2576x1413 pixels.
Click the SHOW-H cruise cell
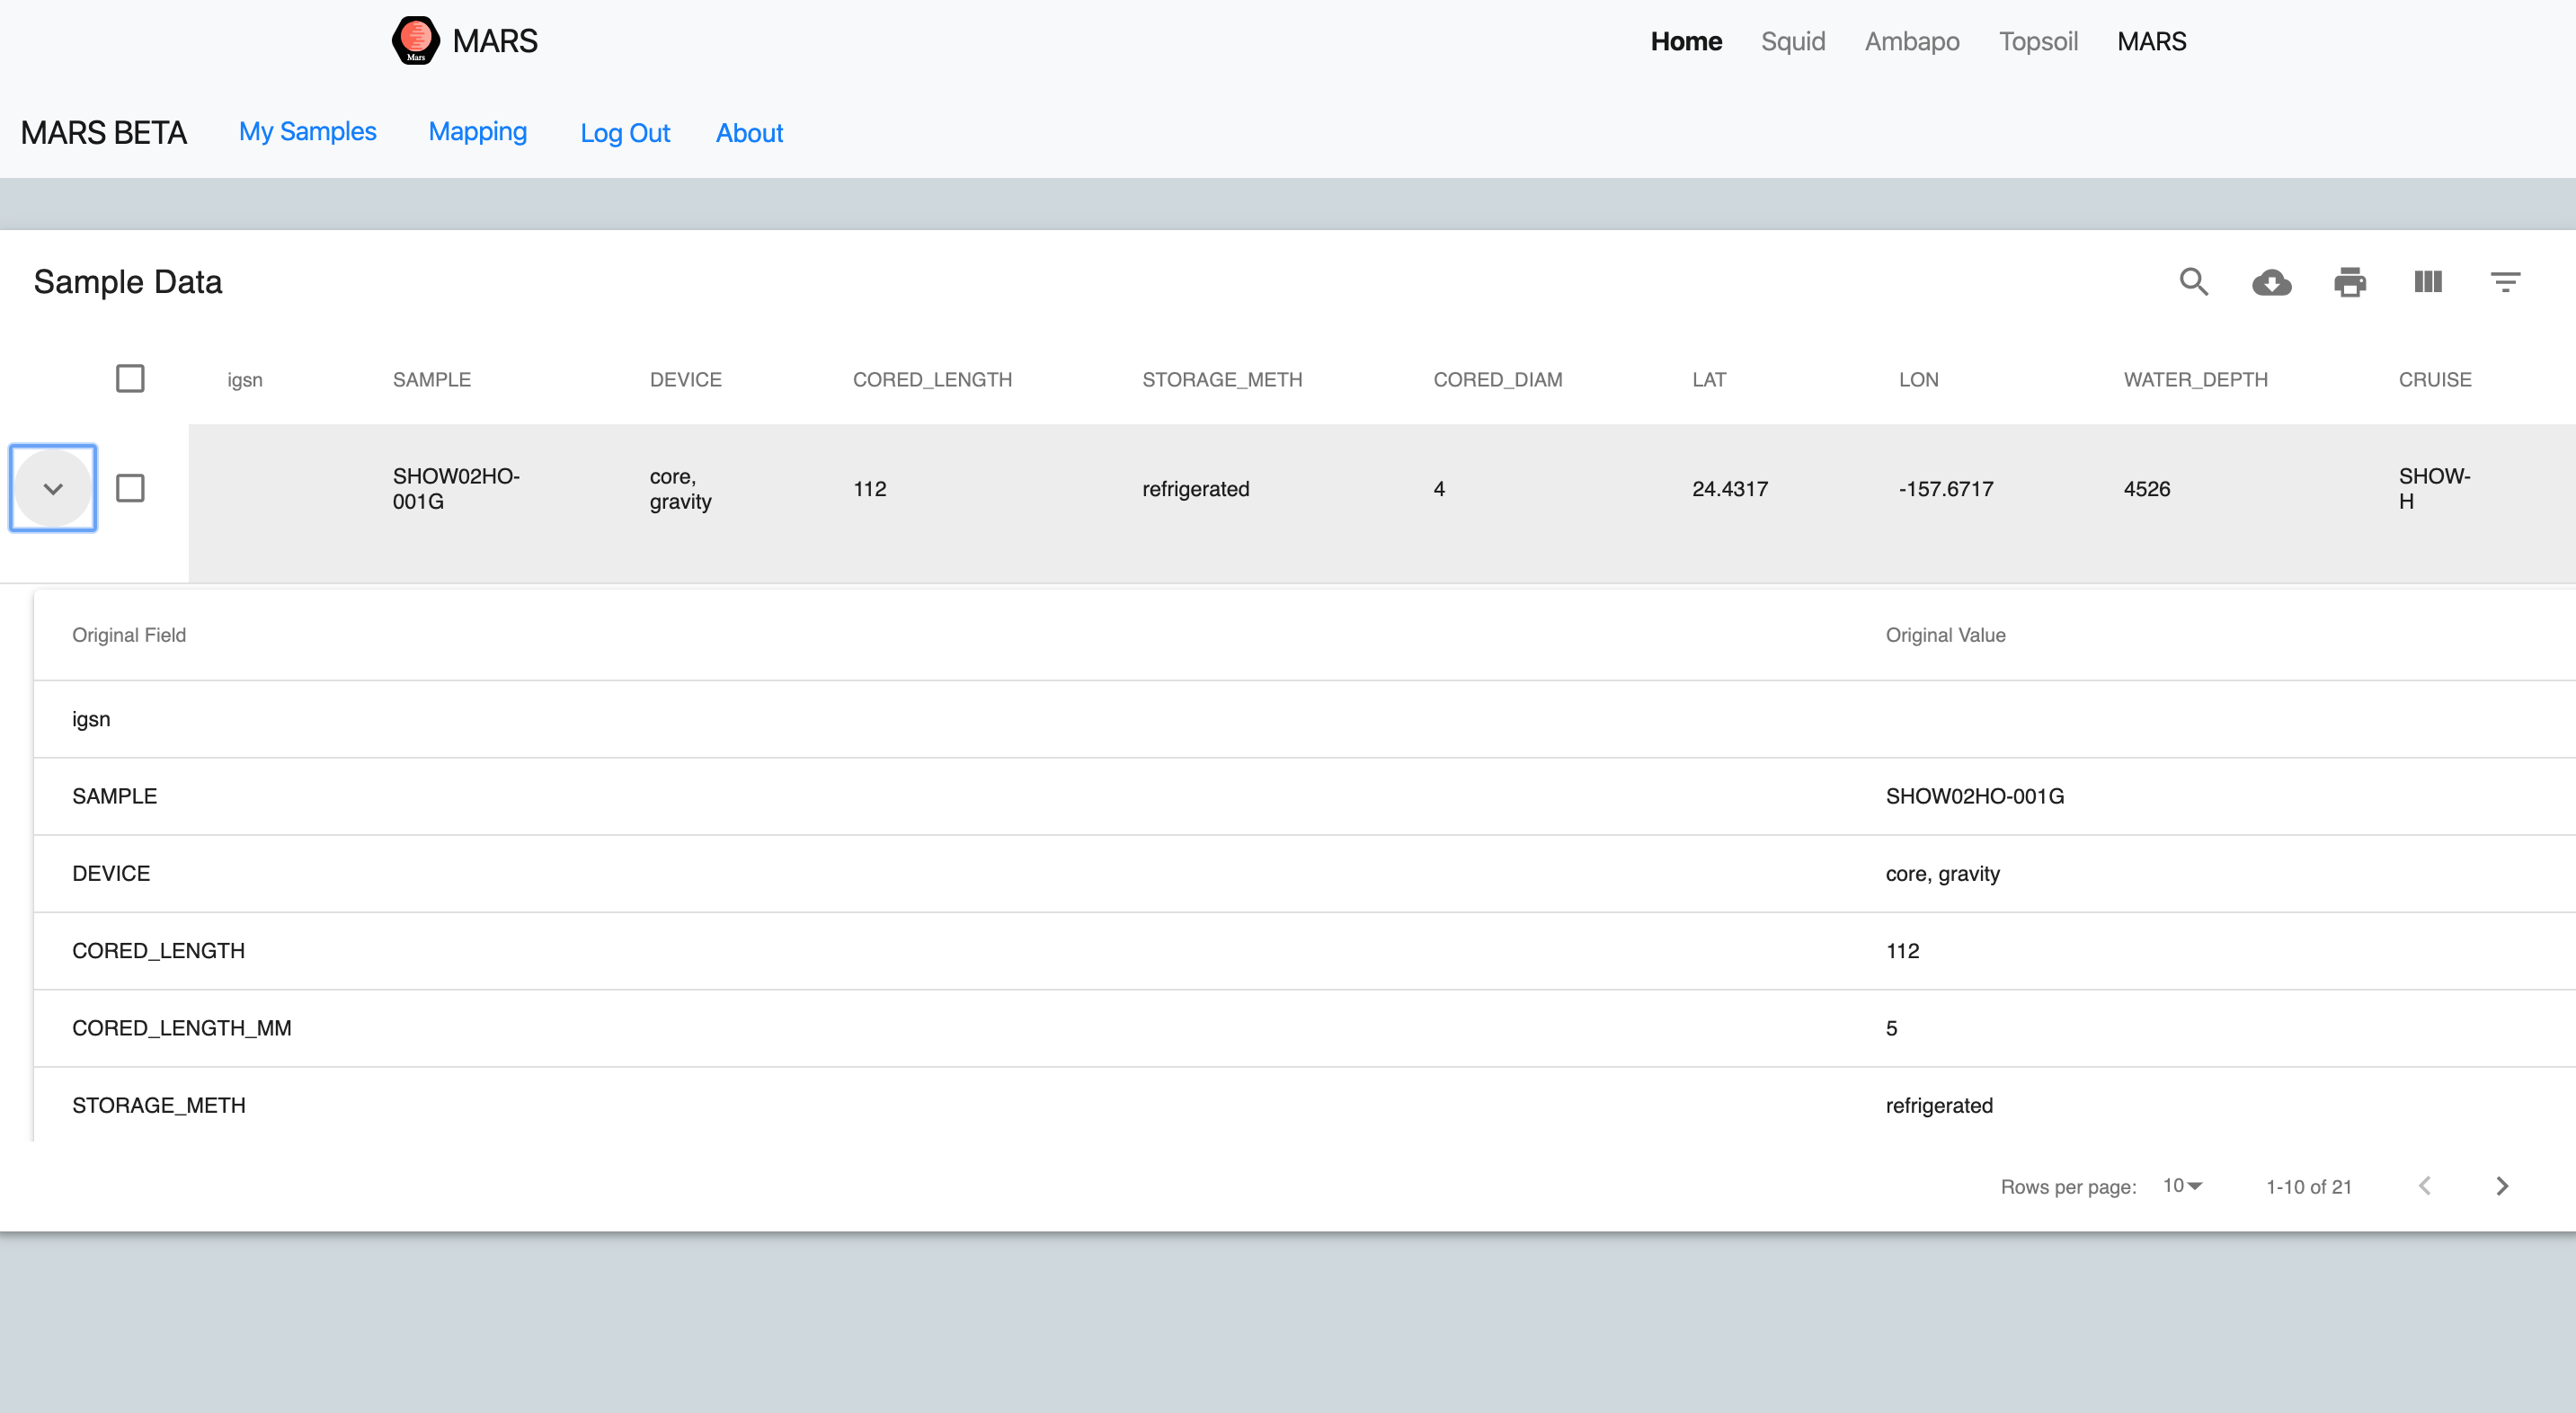click(x=2434, y=488)
